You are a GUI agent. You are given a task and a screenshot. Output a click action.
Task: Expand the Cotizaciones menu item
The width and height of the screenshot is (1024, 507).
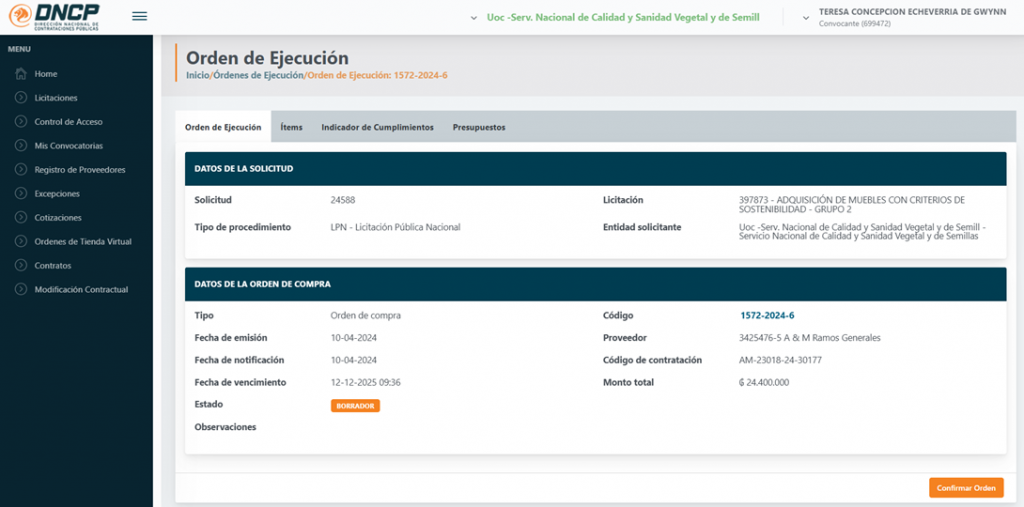pyautogui.click(x=57, y=218)
